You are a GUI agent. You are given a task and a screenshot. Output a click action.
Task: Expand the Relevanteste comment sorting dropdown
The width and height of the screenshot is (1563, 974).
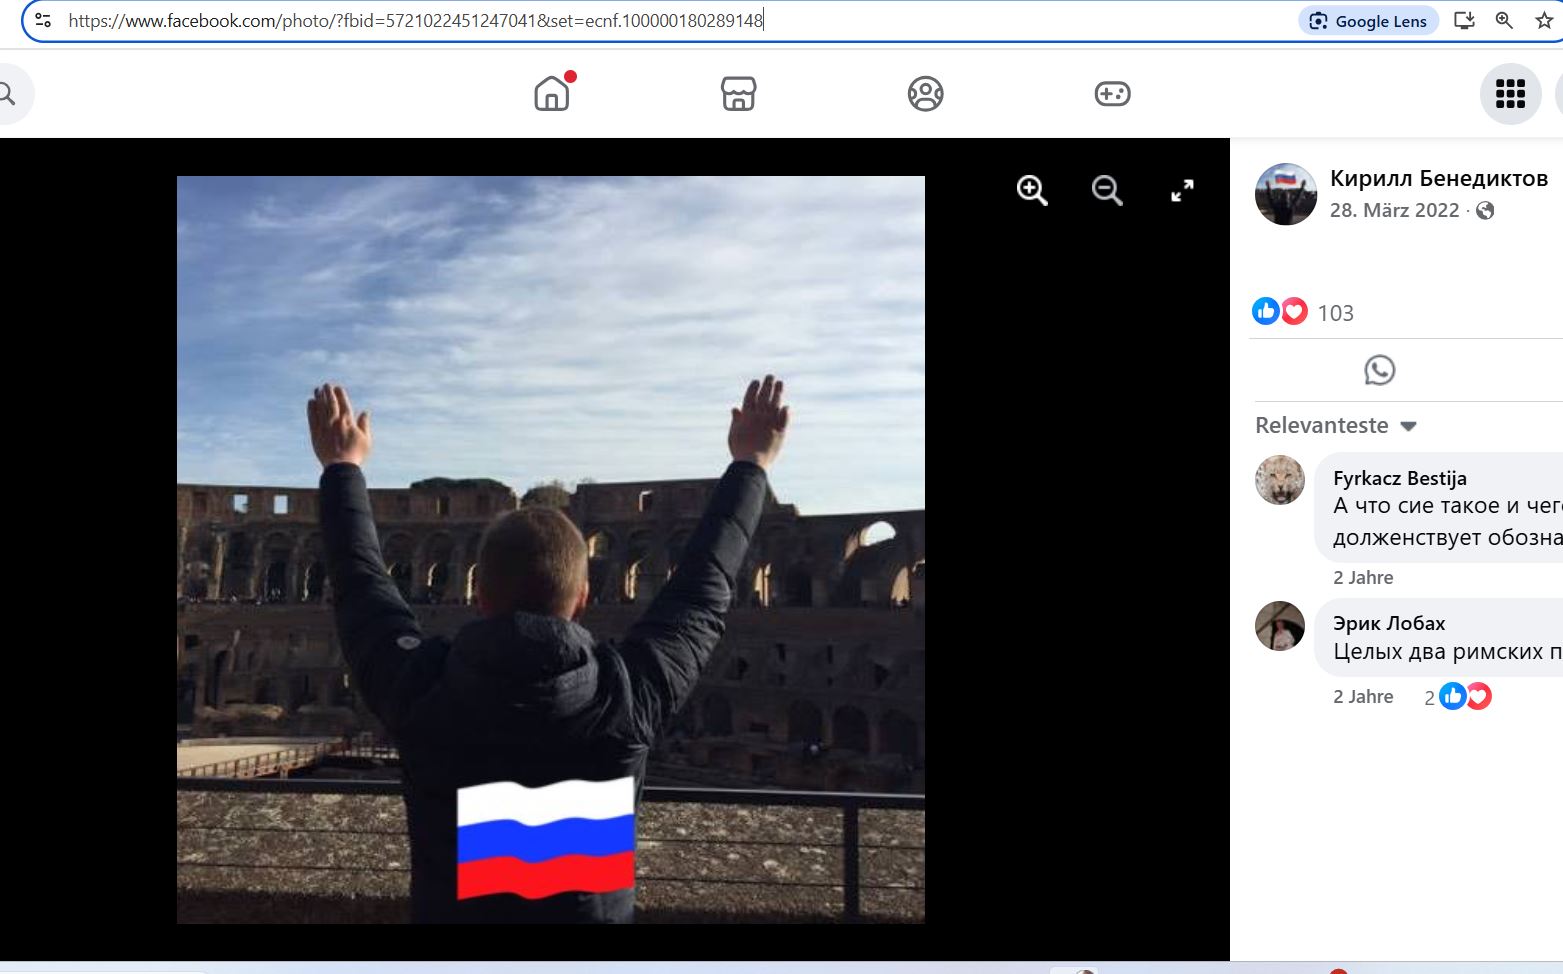pos(1336,425)
